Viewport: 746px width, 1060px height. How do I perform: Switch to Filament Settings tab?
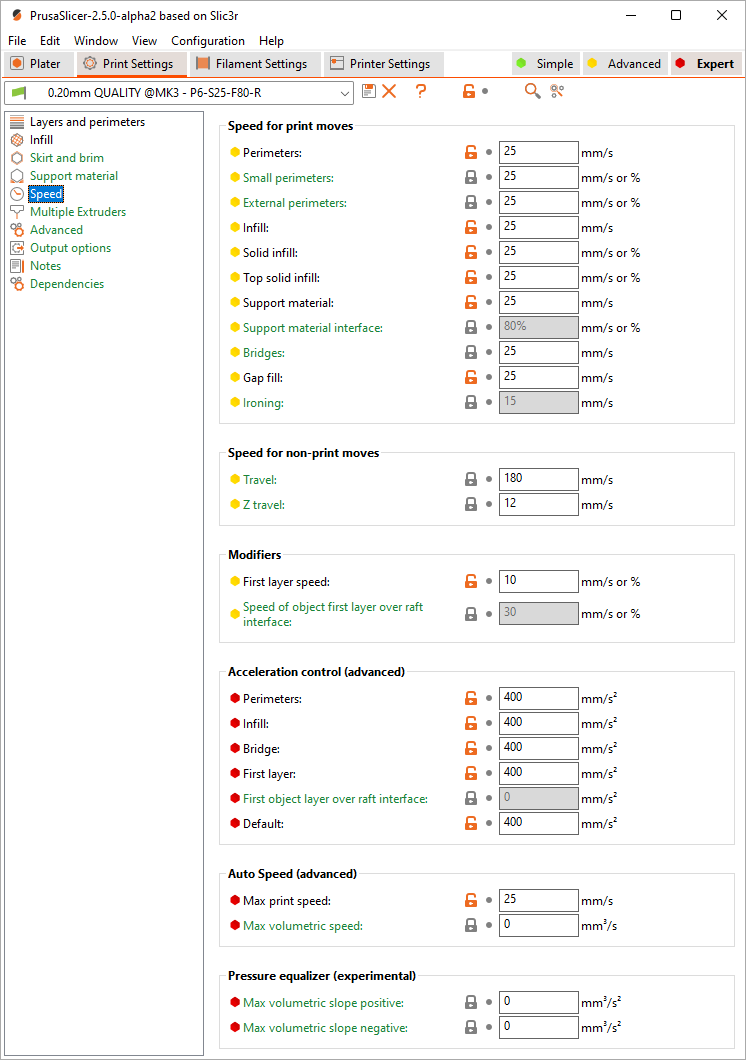[253, 64]
